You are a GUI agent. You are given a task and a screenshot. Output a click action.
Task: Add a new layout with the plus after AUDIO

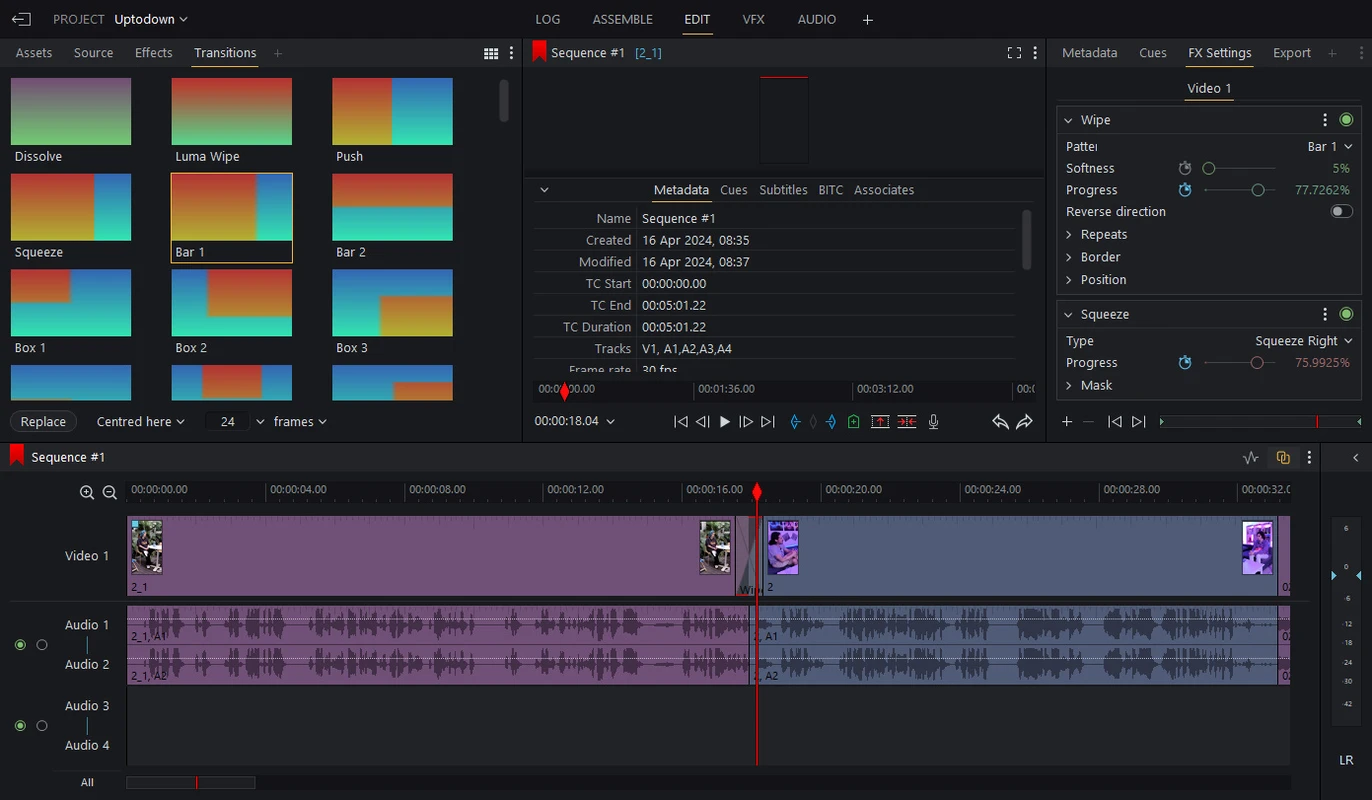click(867, 19)
